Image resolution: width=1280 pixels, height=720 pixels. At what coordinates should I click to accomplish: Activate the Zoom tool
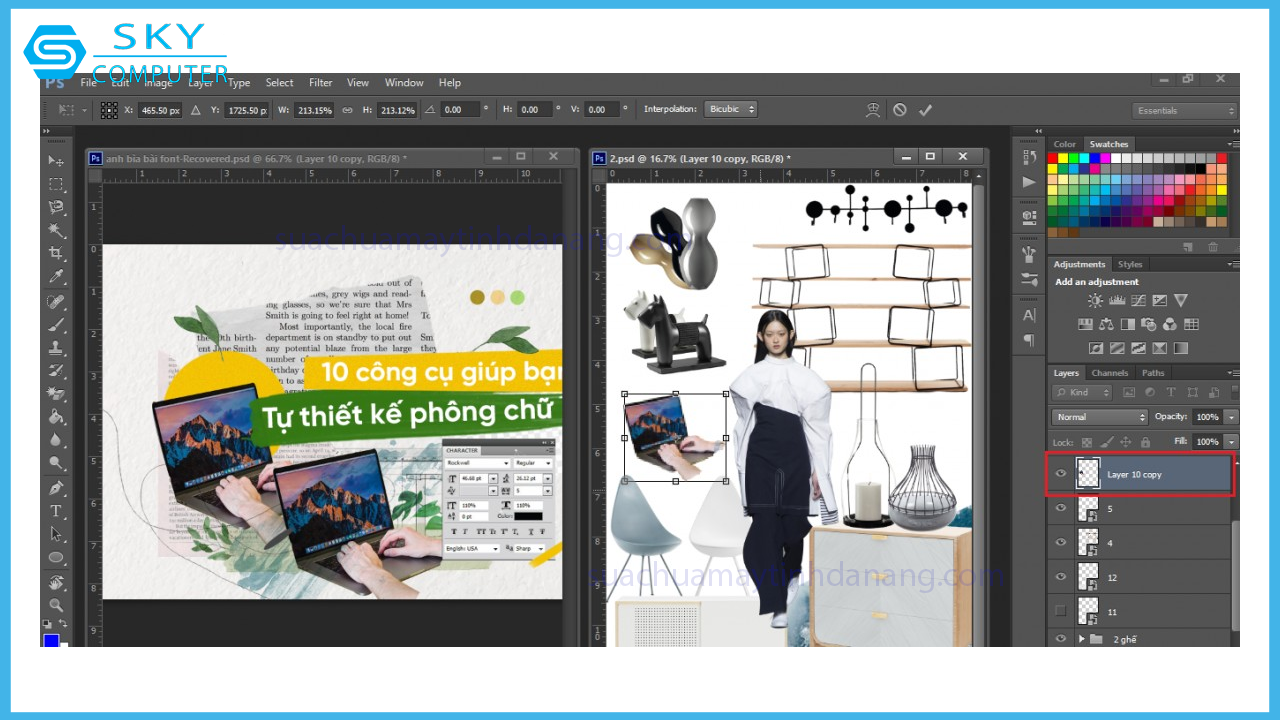coord(56,605)
